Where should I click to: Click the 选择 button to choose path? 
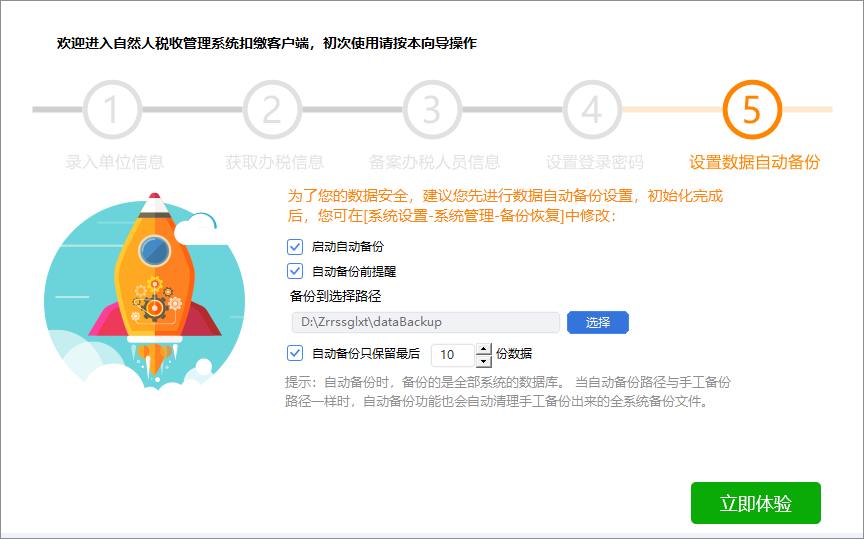[x=598, y=322]
